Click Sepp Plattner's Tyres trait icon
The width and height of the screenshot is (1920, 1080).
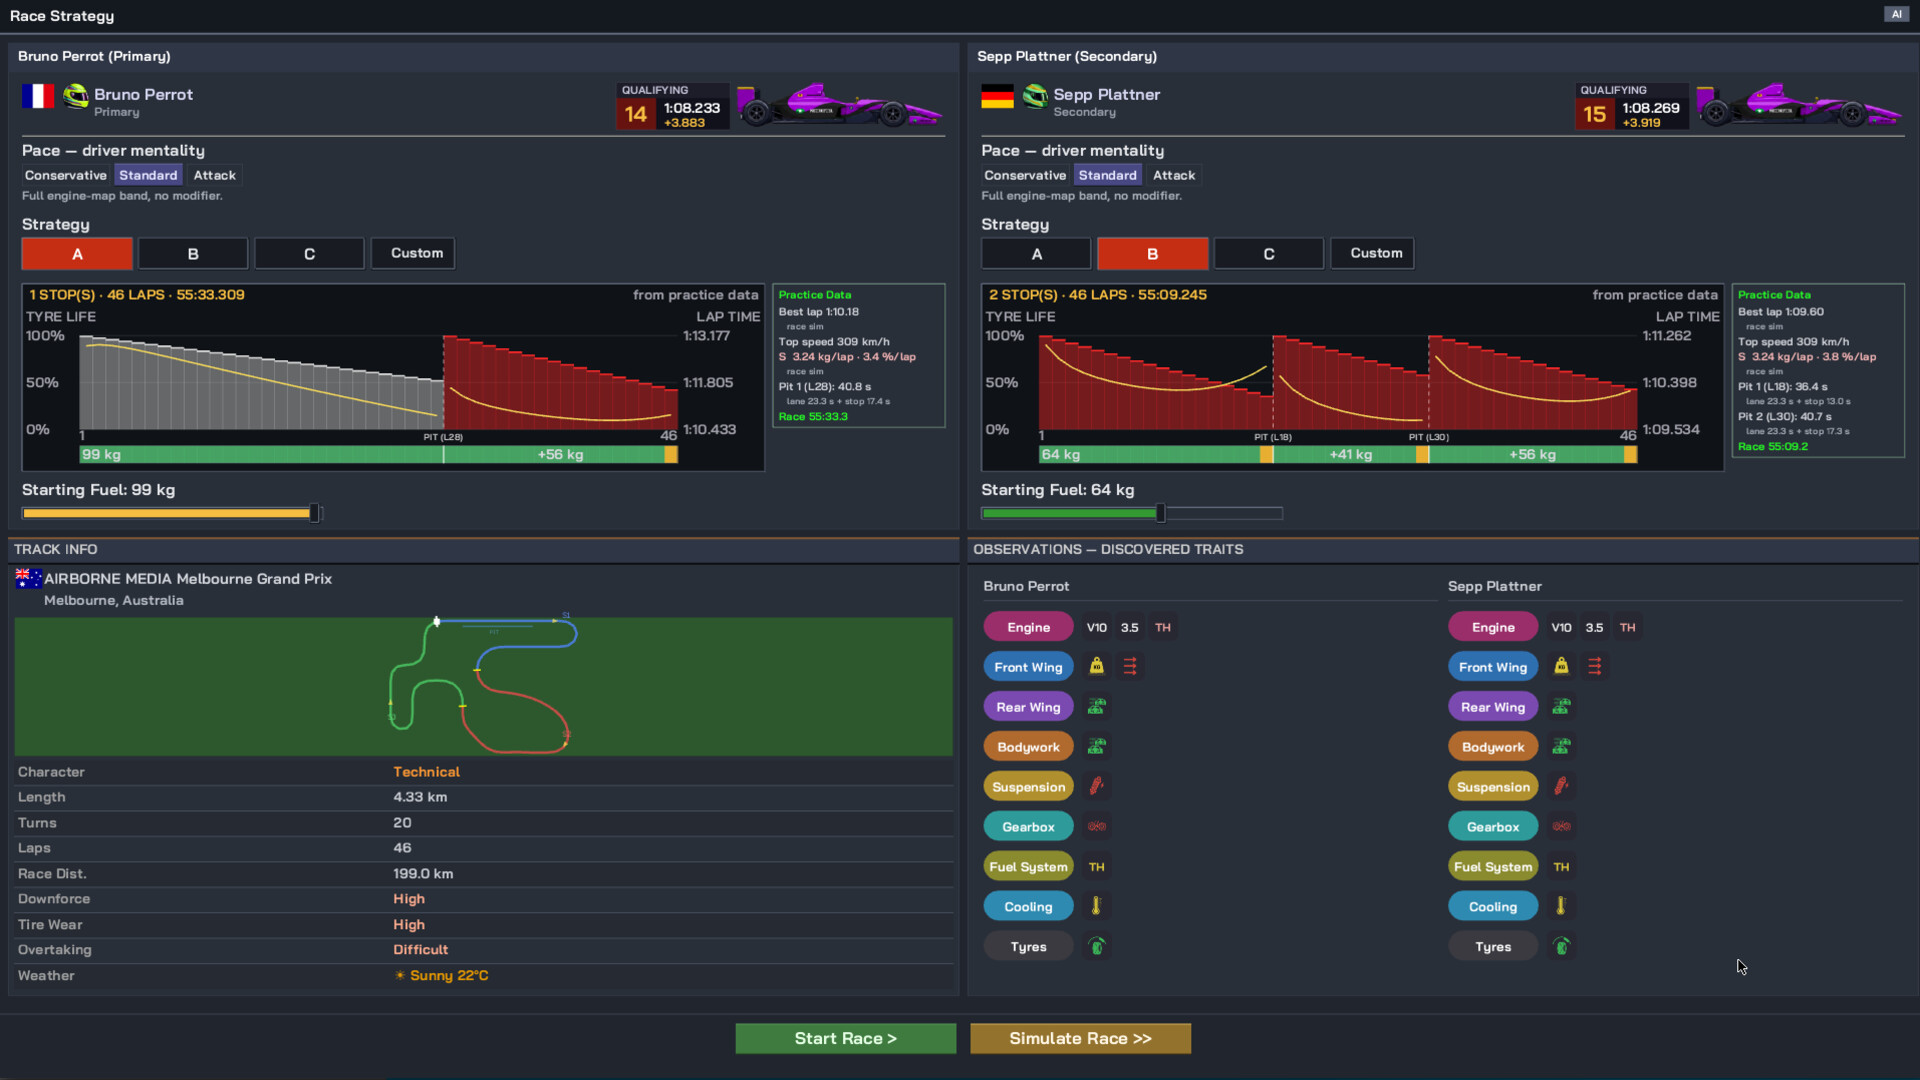click(x=1561, y=946)
